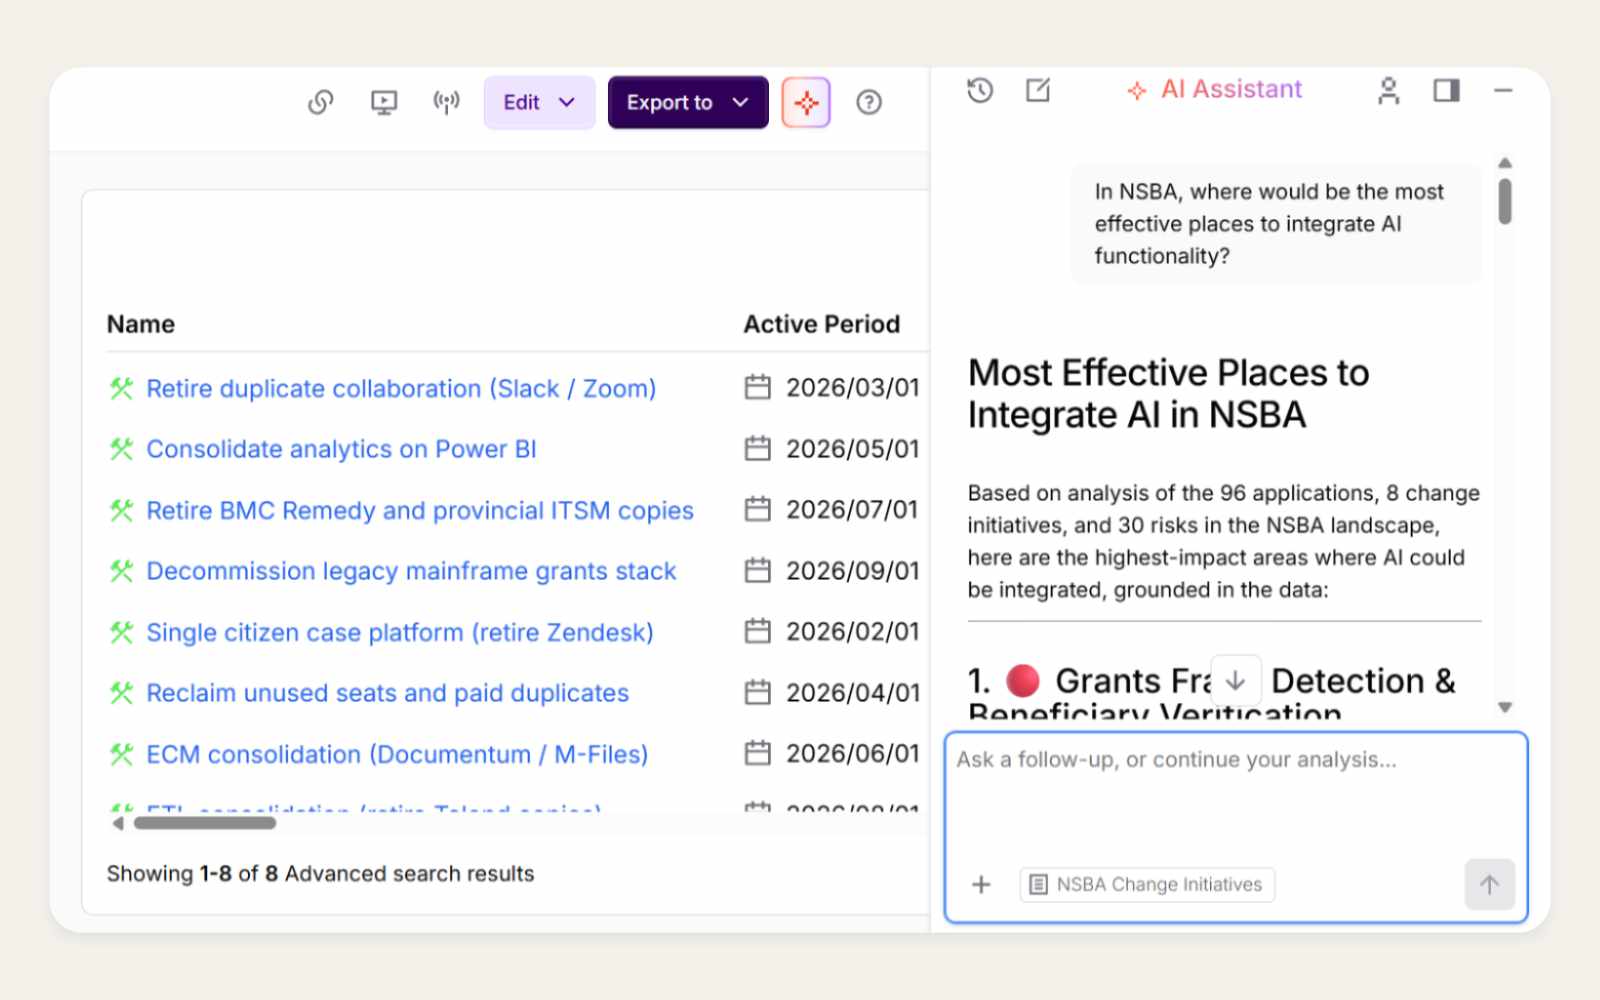Click the copy link icon in the toolbar
1600x1000 pixels.
click(x=320, y=102)
